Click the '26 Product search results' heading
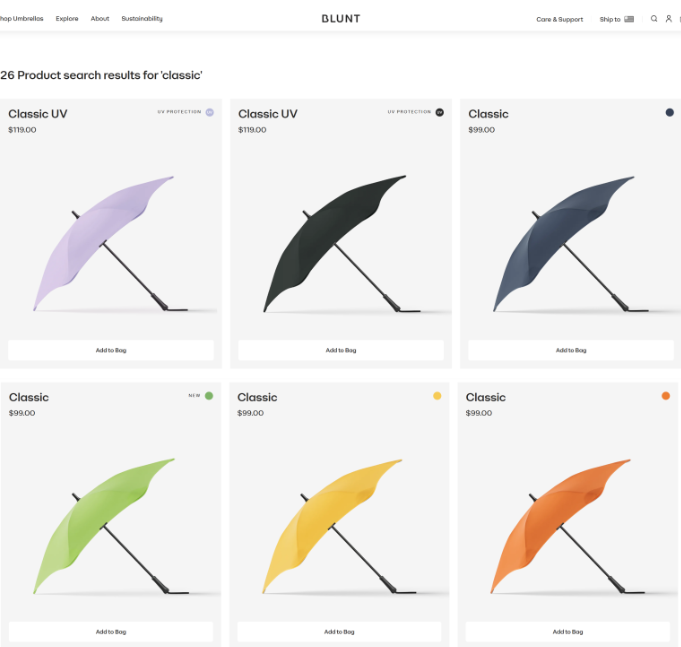This screenshot has height=647, width=681. pos(101,75)
